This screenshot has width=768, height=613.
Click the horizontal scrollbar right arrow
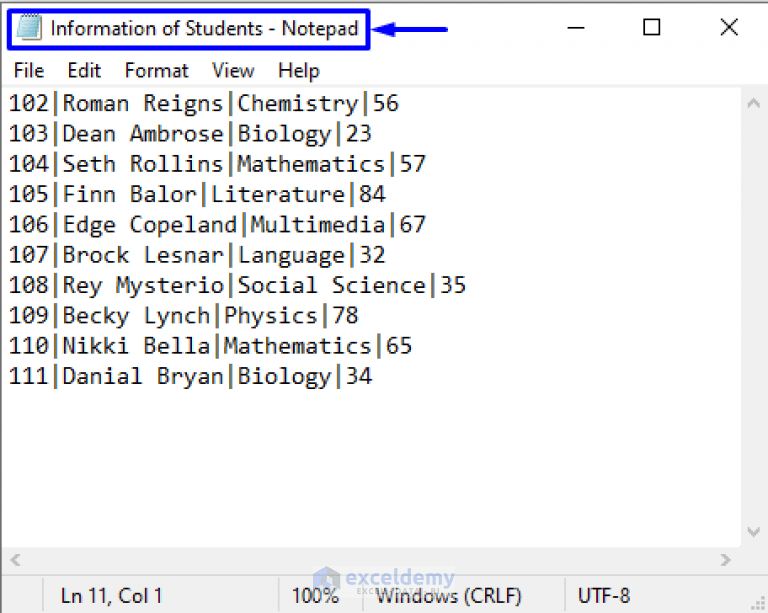coord(725,560)
